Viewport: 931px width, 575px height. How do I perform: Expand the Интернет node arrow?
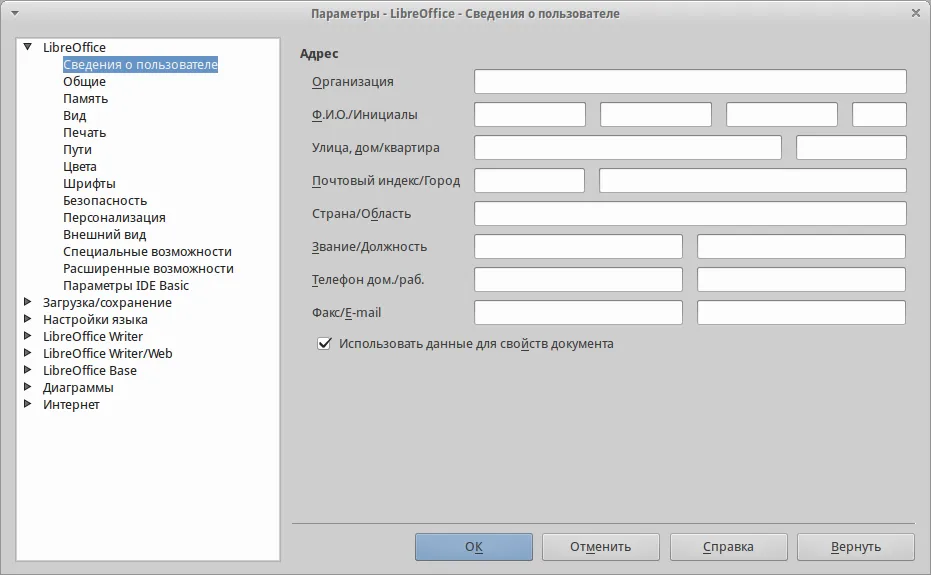[27, 404]
